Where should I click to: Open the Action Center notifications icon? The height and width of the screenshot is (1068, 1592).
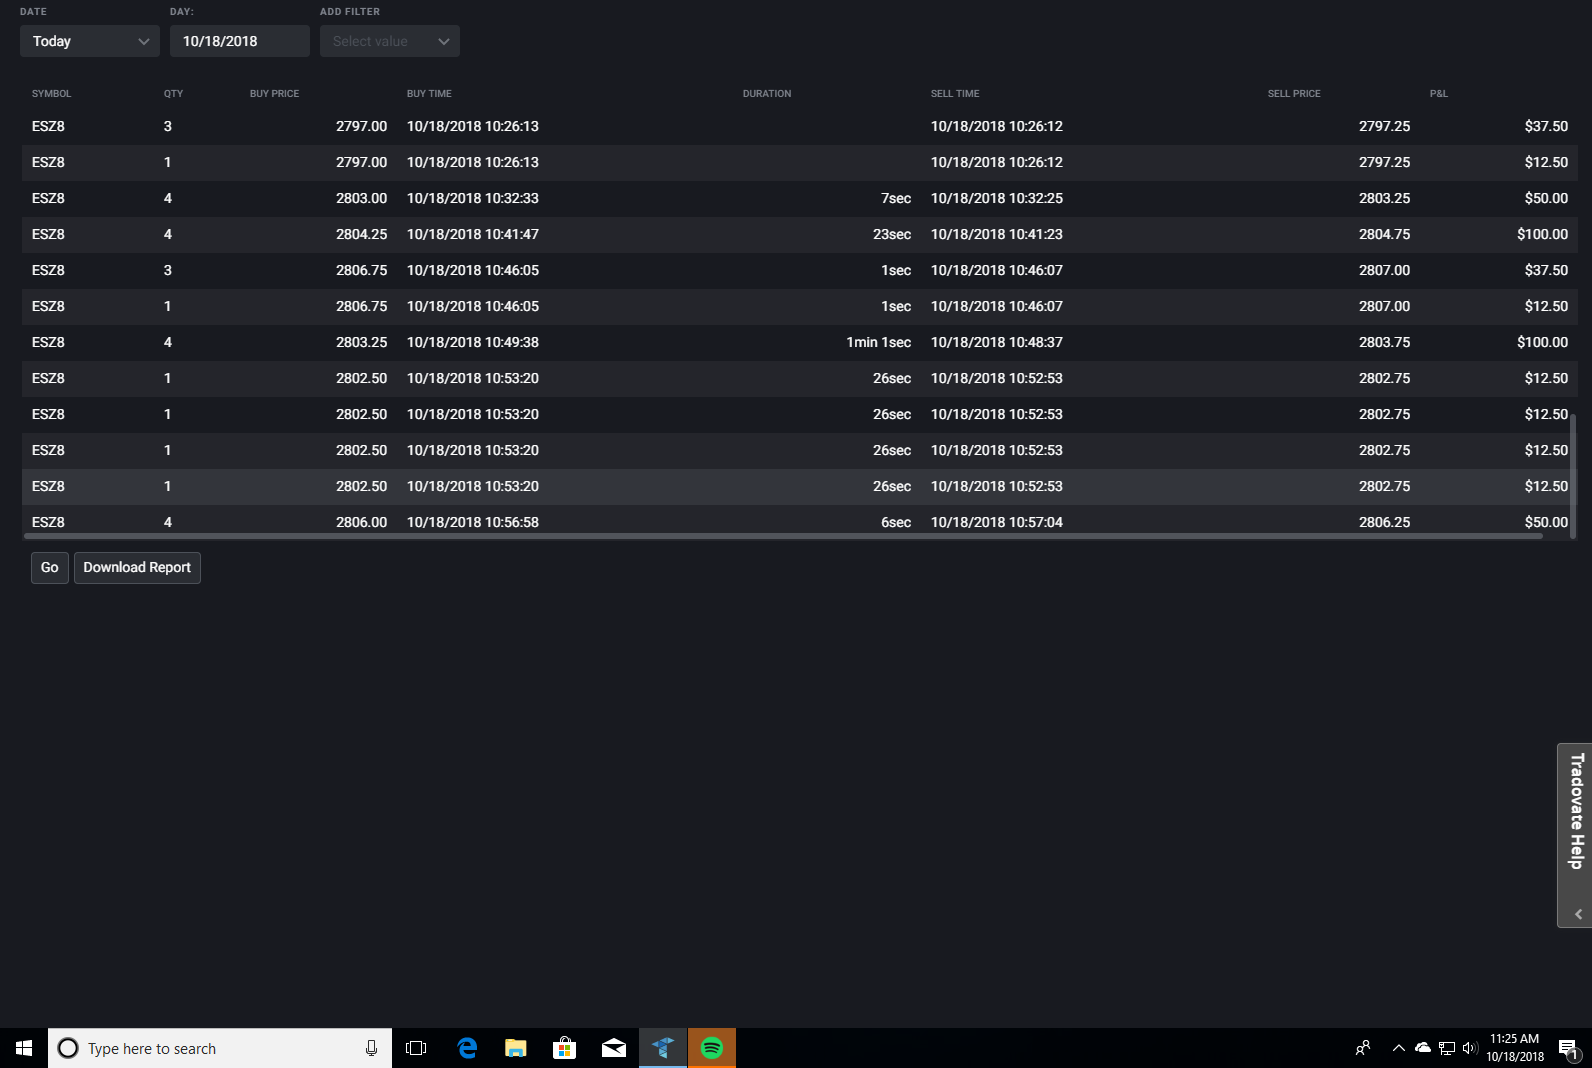(1569, 1048)
